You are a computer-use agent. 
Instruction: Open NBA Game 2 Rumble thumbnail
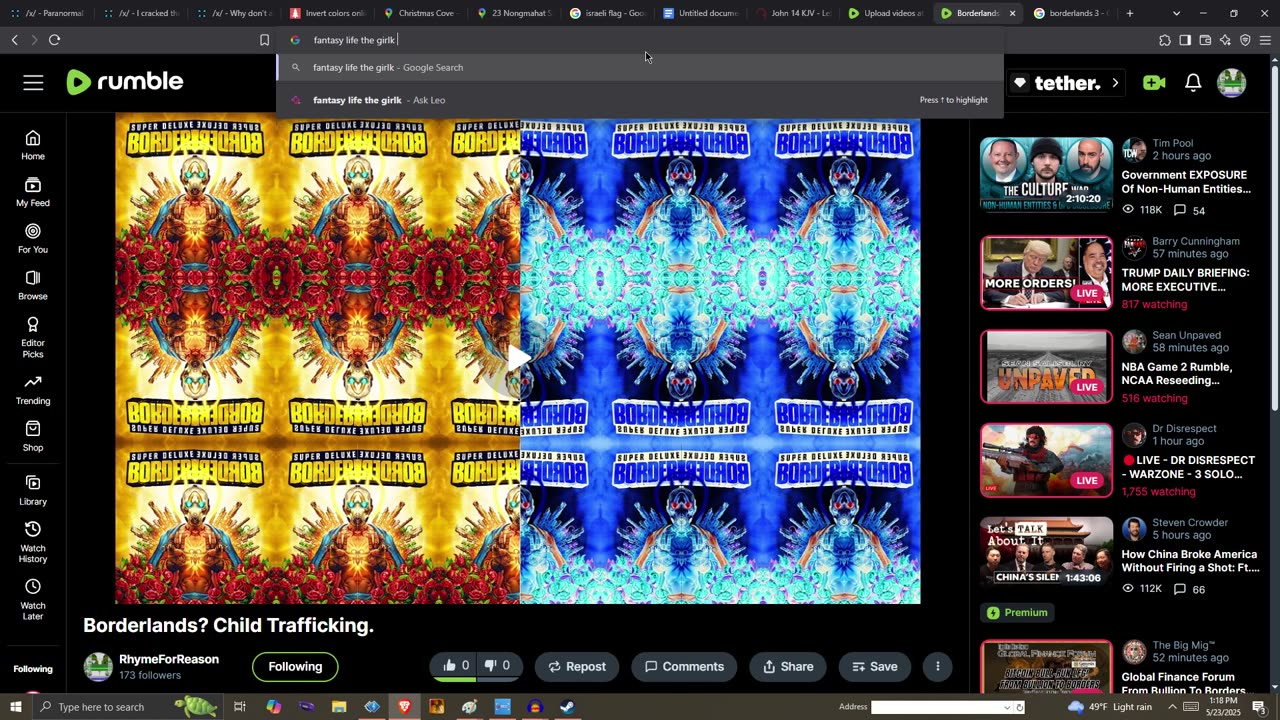(1046, 367)
